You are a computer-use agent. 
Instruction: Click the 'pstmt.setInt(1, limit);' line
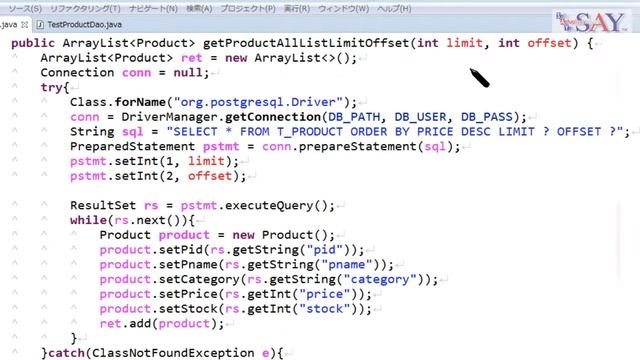click(x=154, y=161)
